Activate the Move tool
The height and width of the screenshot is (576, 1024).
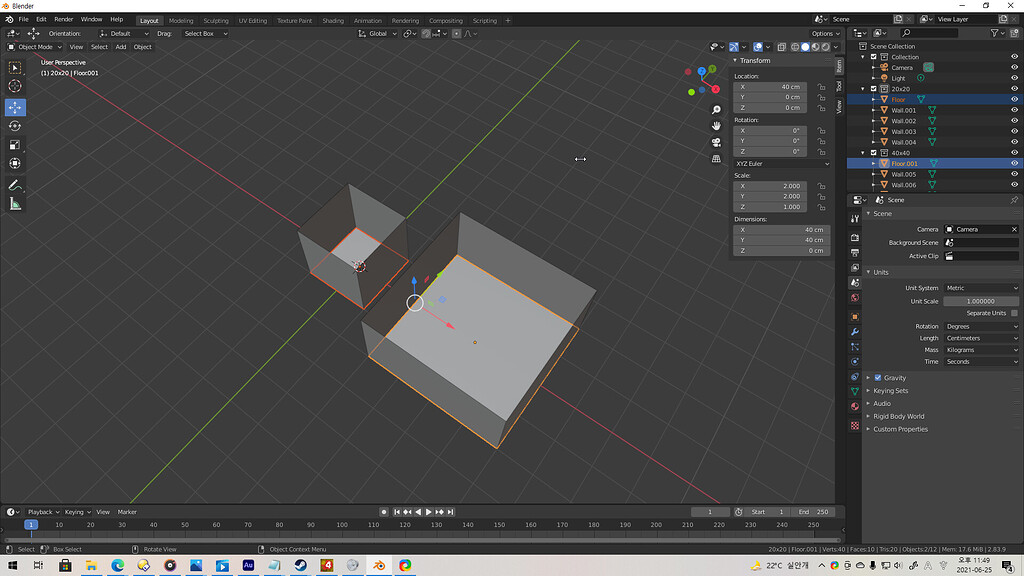15,107
